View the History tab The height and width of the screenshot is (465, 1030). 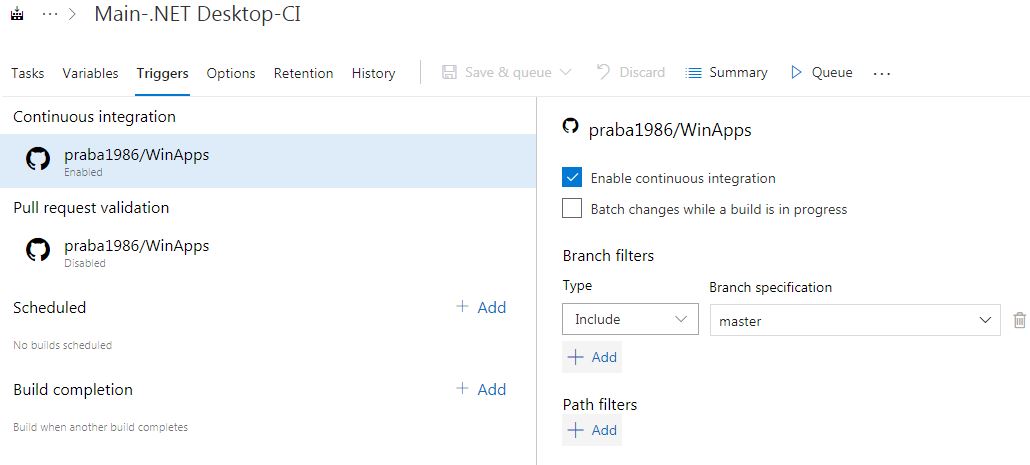tap(373, 73)
